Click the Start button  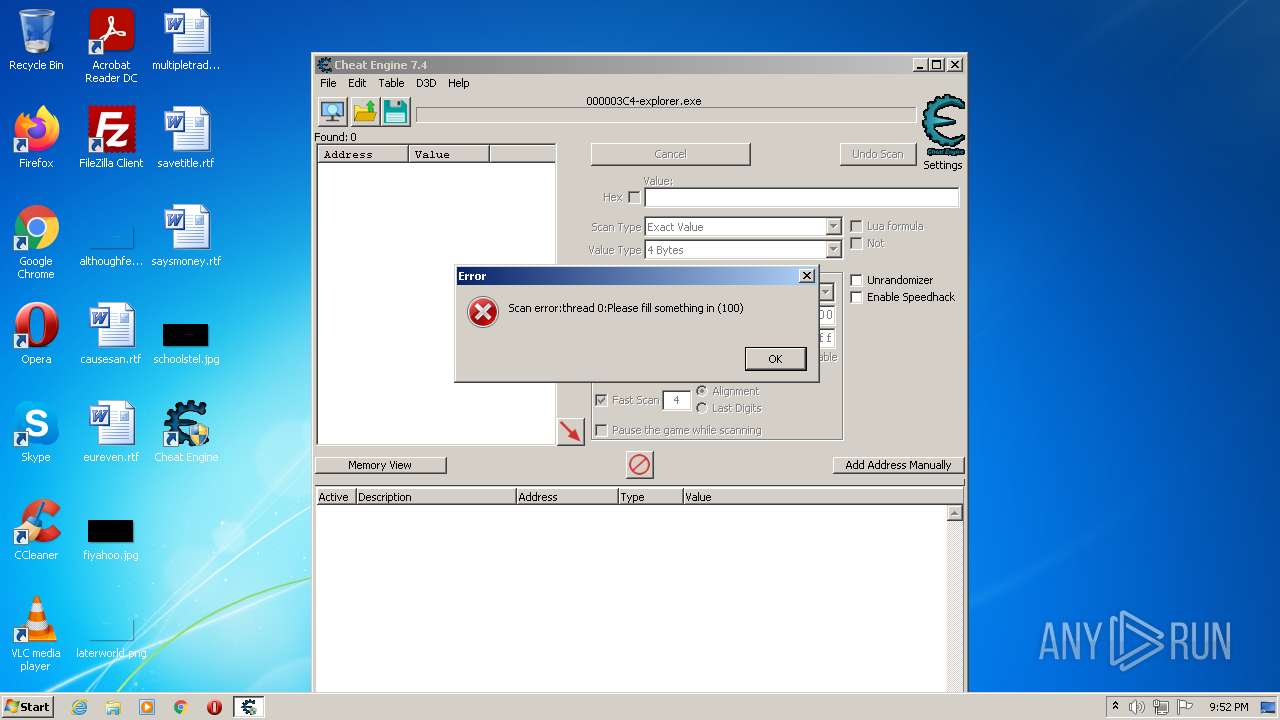tap(28, 707)
